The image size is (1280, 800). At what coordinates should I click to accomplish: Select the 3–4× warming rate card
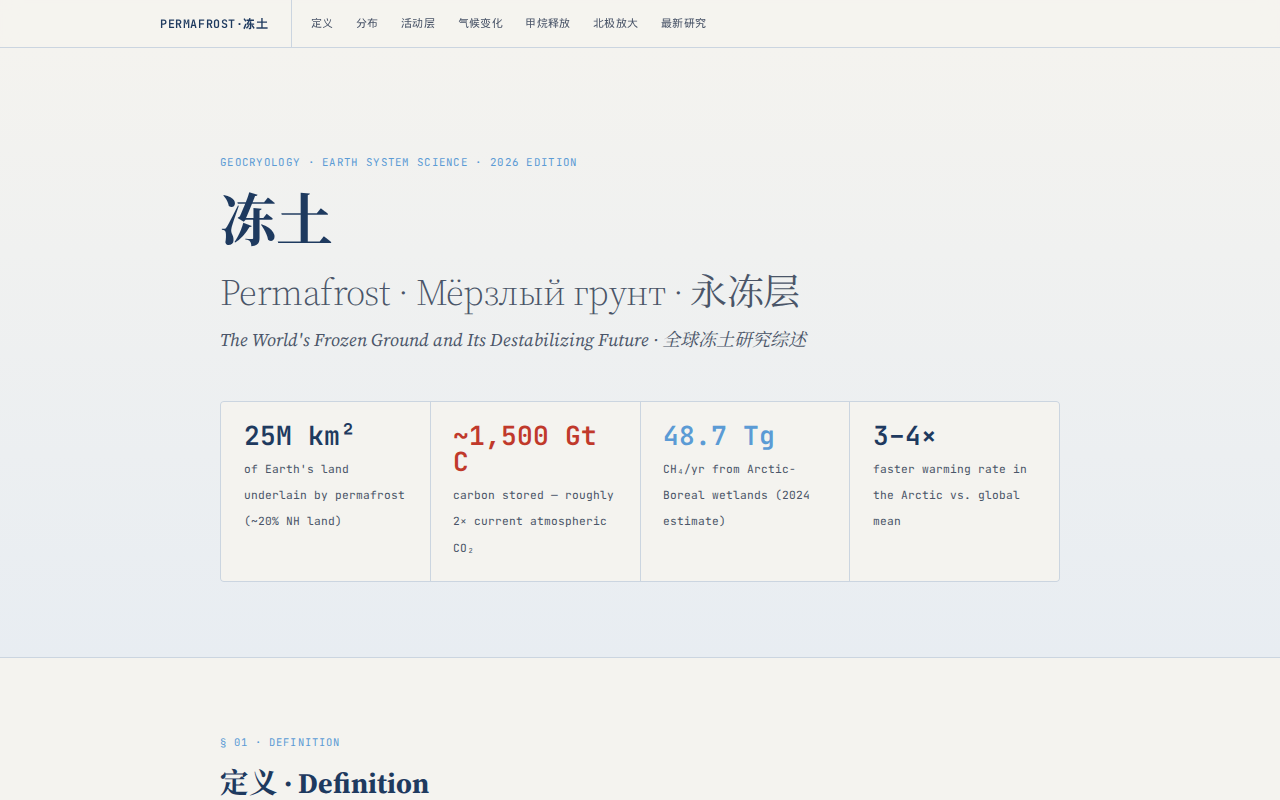954,490
